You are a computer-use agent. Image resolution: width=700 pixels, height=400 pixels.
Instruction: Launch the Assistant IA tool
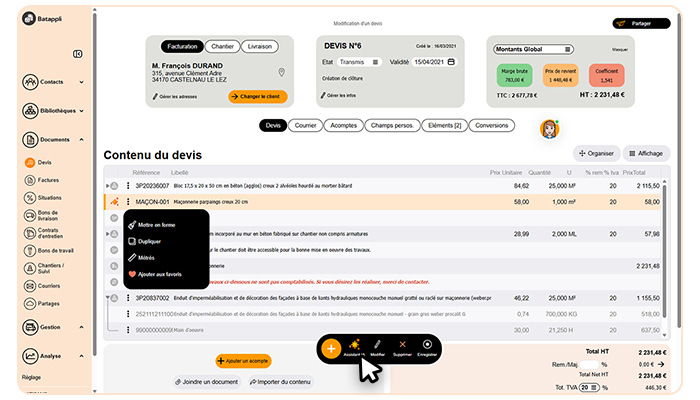tap(354, 348)
